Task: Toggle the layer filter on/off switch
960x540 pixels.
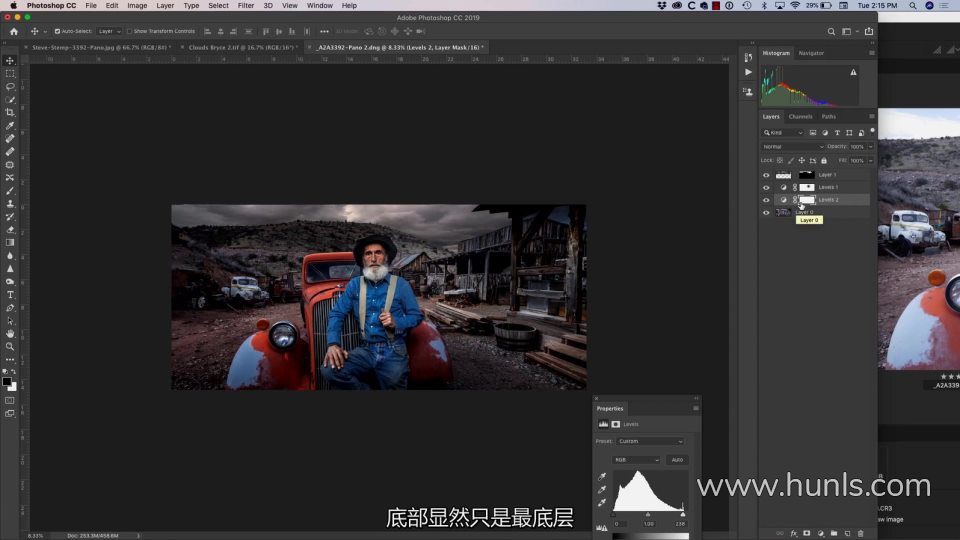Action: pyautogui.click(x=872, y=131)
